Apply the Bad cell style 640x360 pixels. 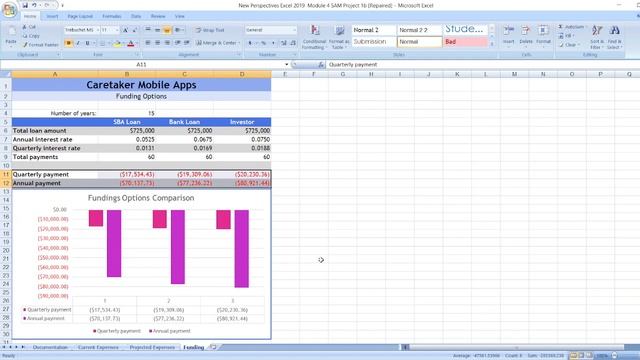pos(465,42)
